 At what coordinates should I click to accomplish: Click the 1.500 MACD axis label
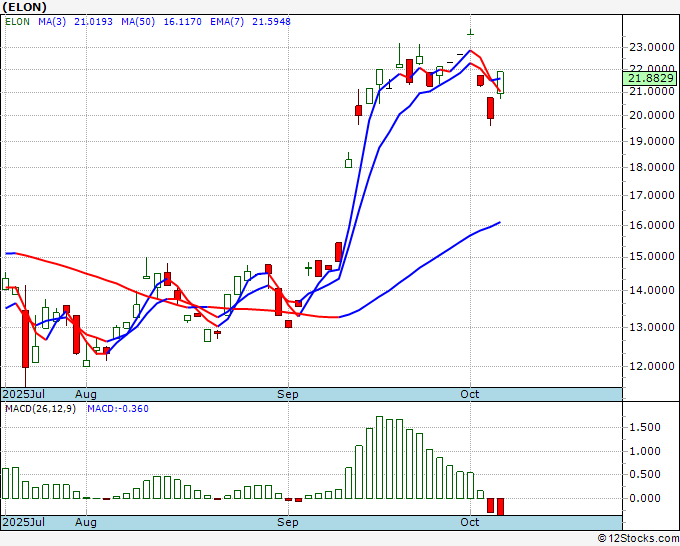pos(645,428)
